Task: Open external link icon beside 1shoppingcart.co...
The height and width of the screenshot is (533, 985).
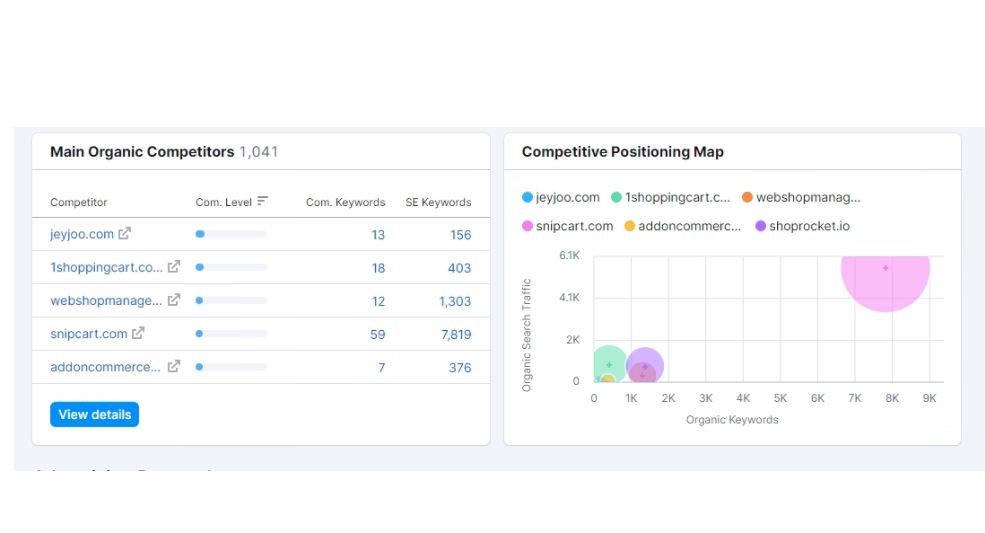Action: click(x=174, y=266)
